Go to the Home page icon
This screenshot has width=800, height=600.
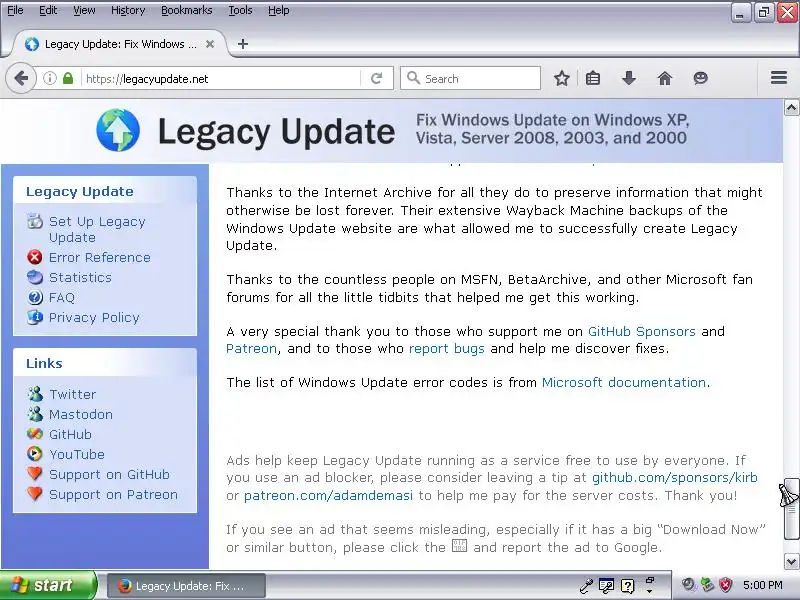(665, 79)
